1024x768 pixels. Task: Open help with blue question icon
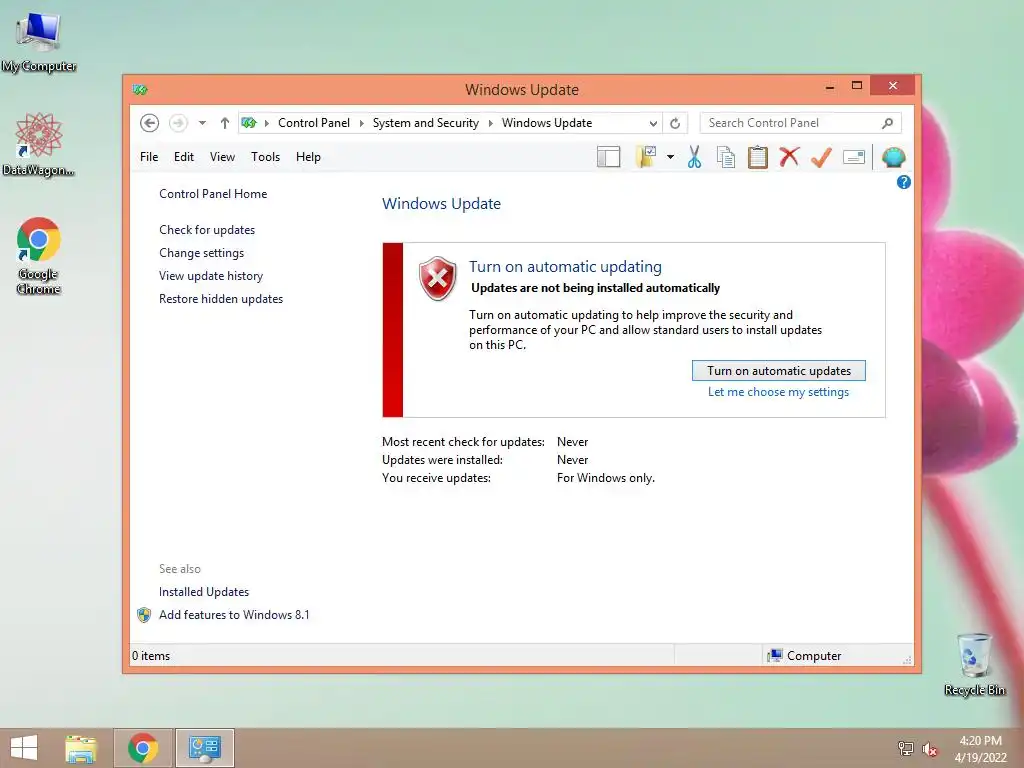pyautogui.click(x=904, y=182)
